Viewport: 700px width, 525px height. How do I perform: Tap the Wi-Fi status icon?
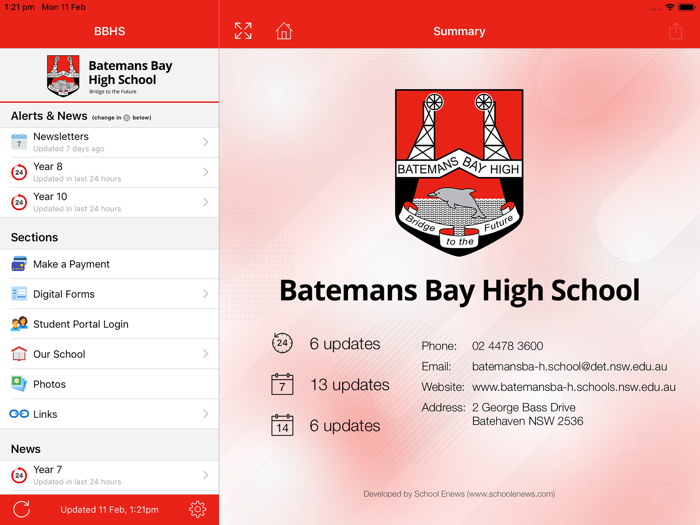coord(669,7)
